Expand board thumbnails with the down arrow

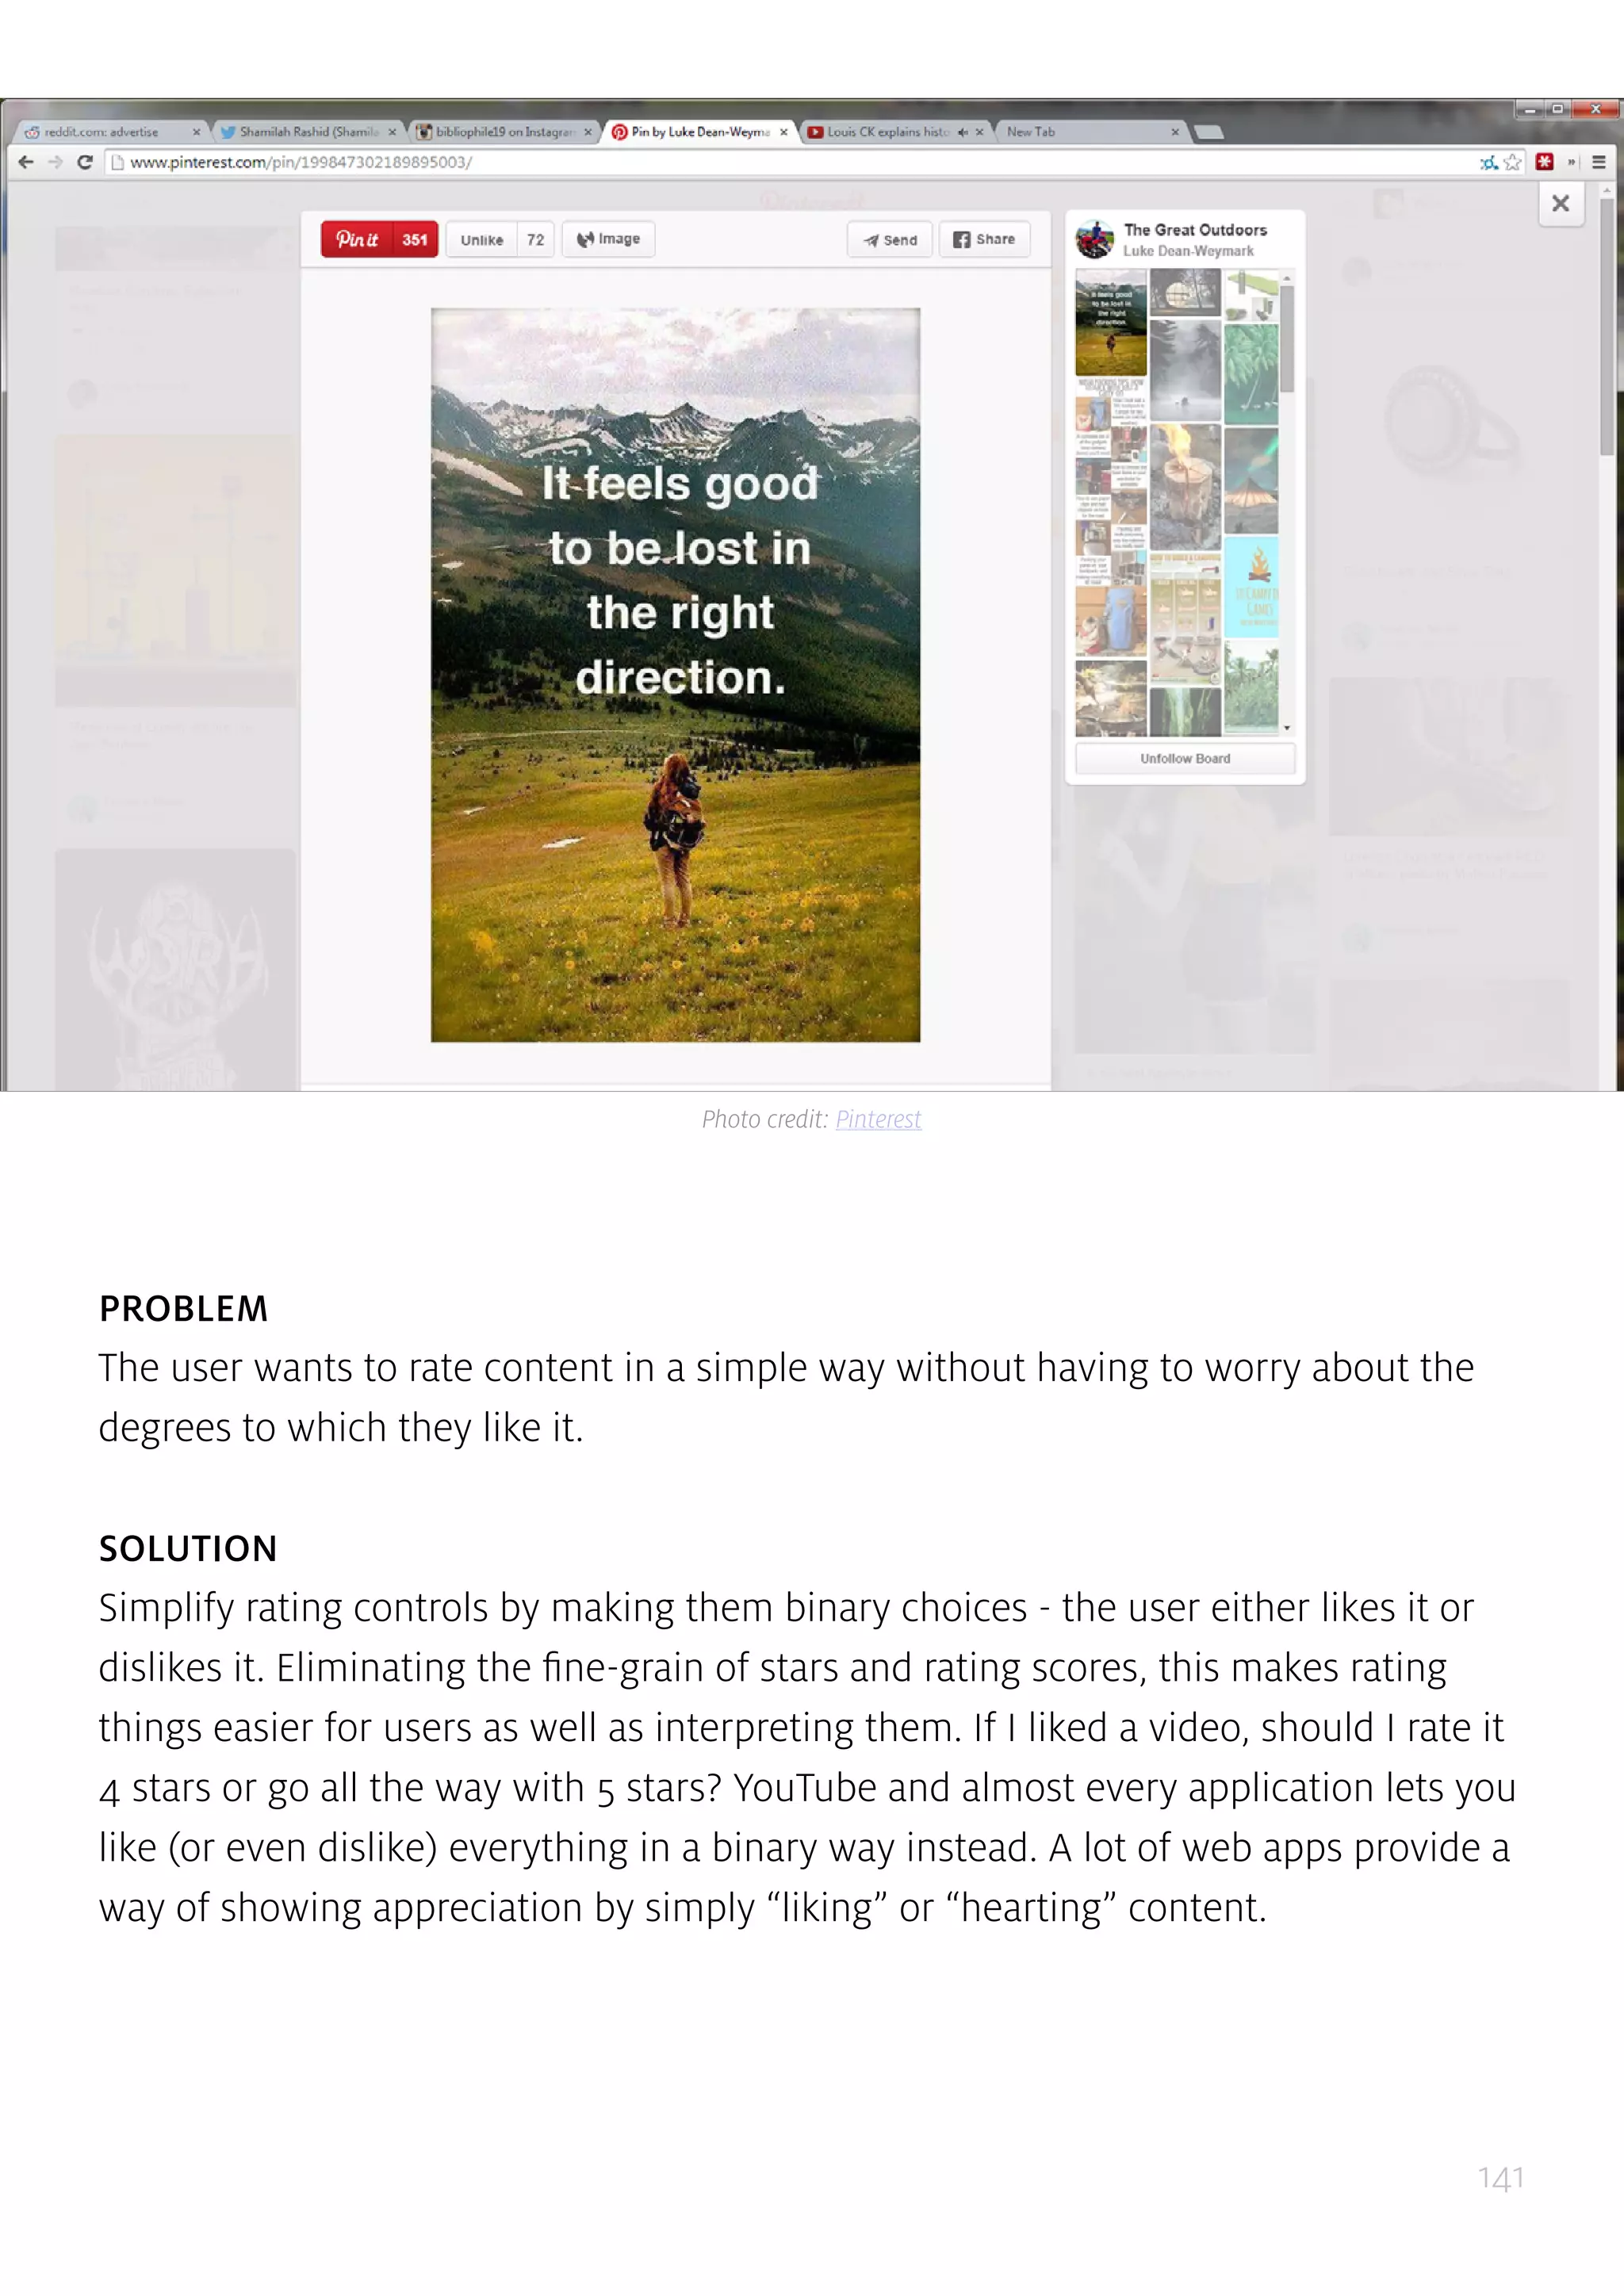coord(1287,728)
